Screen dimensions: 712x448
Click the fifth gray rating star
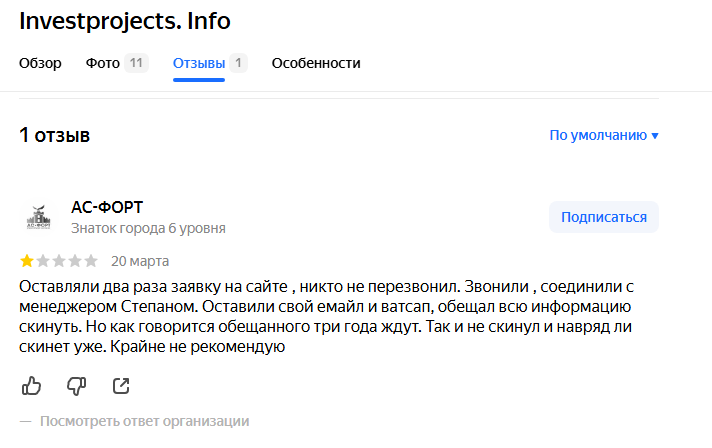(x=91, y=262)
